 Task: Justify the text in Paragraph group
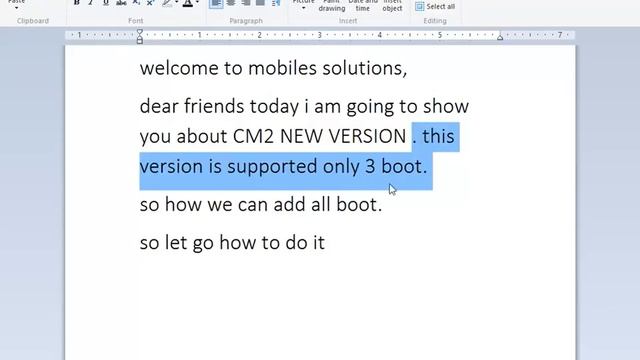click(x=260, y=3)
